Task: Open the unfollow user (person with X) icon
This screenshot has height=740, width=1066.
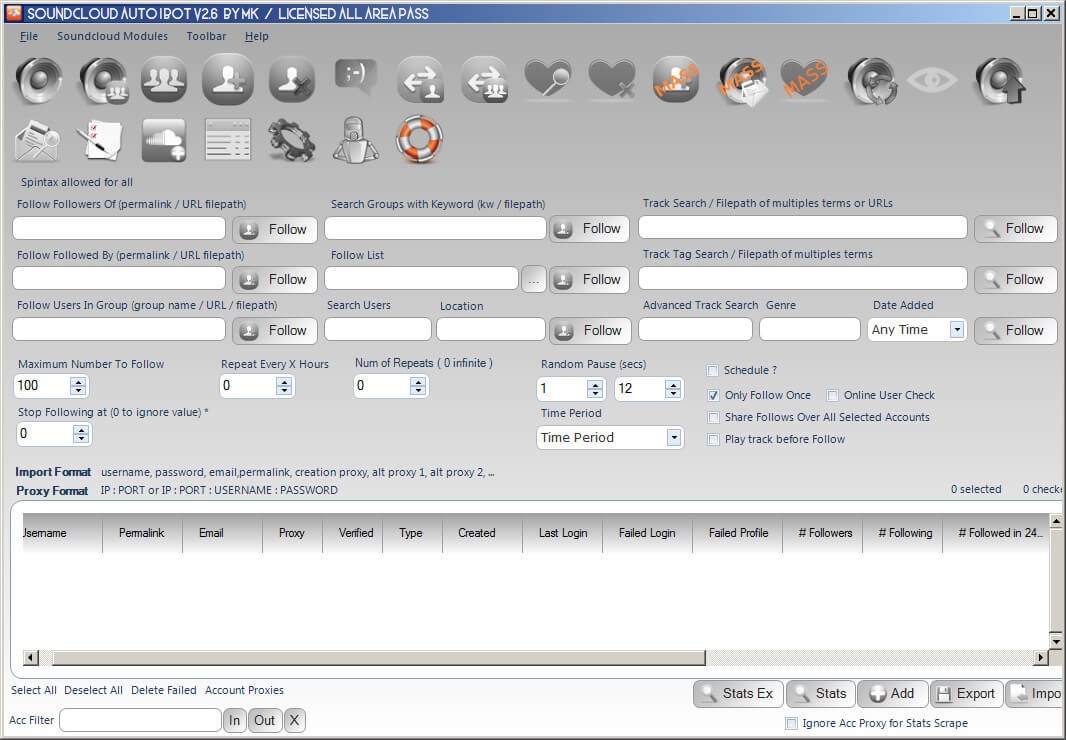Action: 292,80
